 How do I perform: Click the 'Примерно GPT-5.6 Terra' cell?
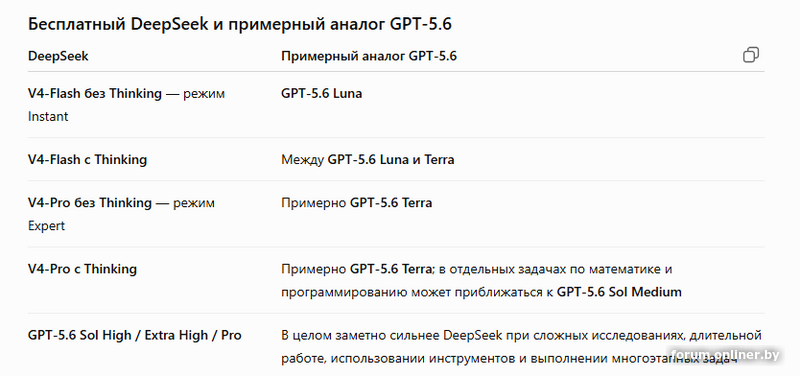tap(357, 203)
